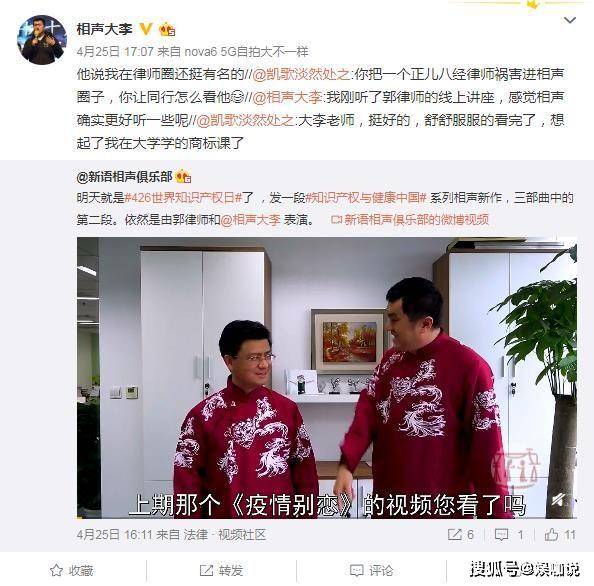This screenshot has height=586, width=594.
Task: Click the gold V verification badge
Action: 146,29
